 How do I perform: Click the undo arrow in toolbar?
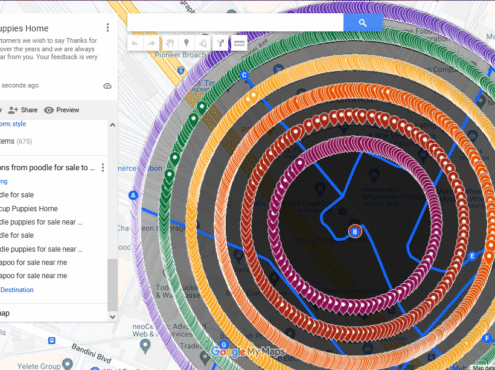tap(135, 43)
